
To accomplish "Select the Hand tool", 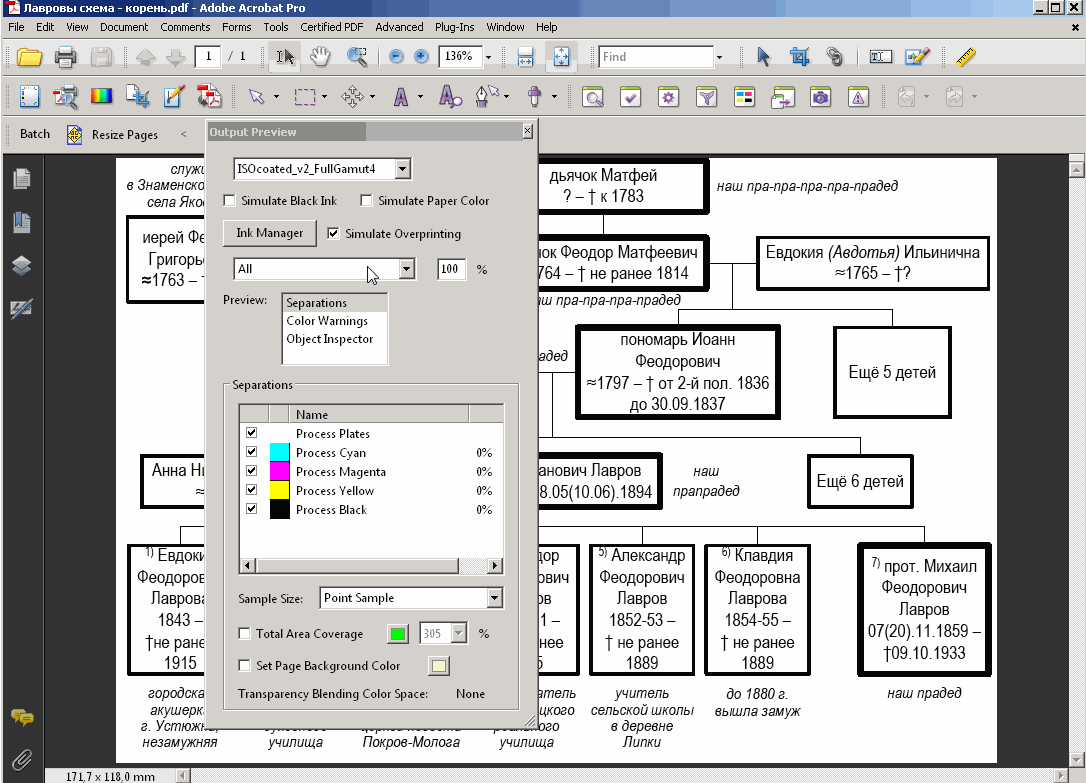I will click(x=320, y=57).
